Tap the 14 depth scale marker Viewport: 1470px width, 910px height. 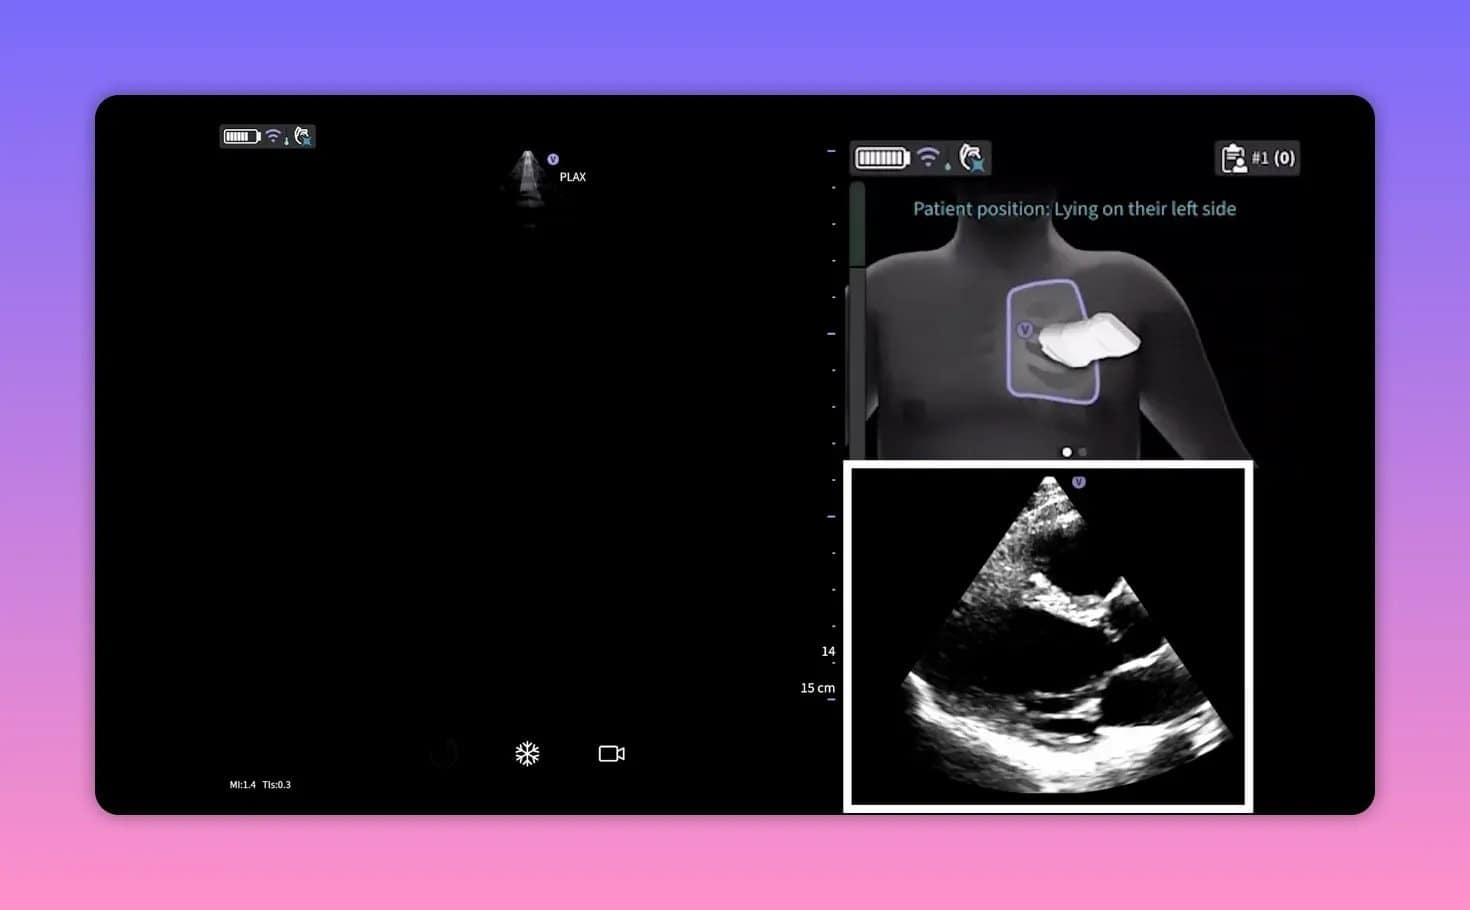[828, 651]
